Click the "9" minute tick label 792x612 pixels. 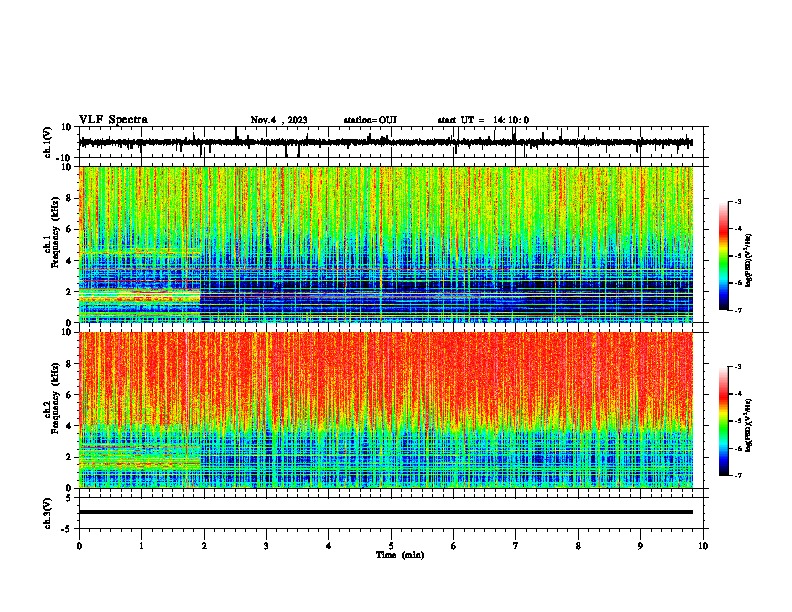[640, 546]
